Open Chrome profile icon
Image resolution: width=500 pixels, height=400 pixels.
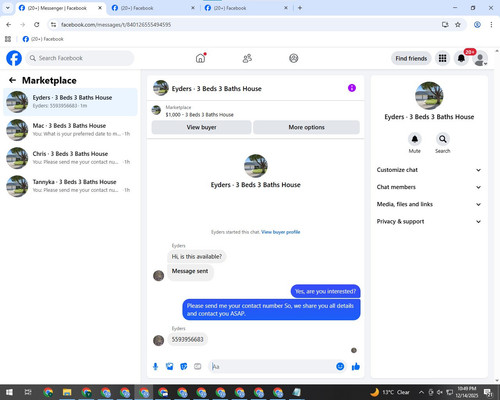(477, 25)
